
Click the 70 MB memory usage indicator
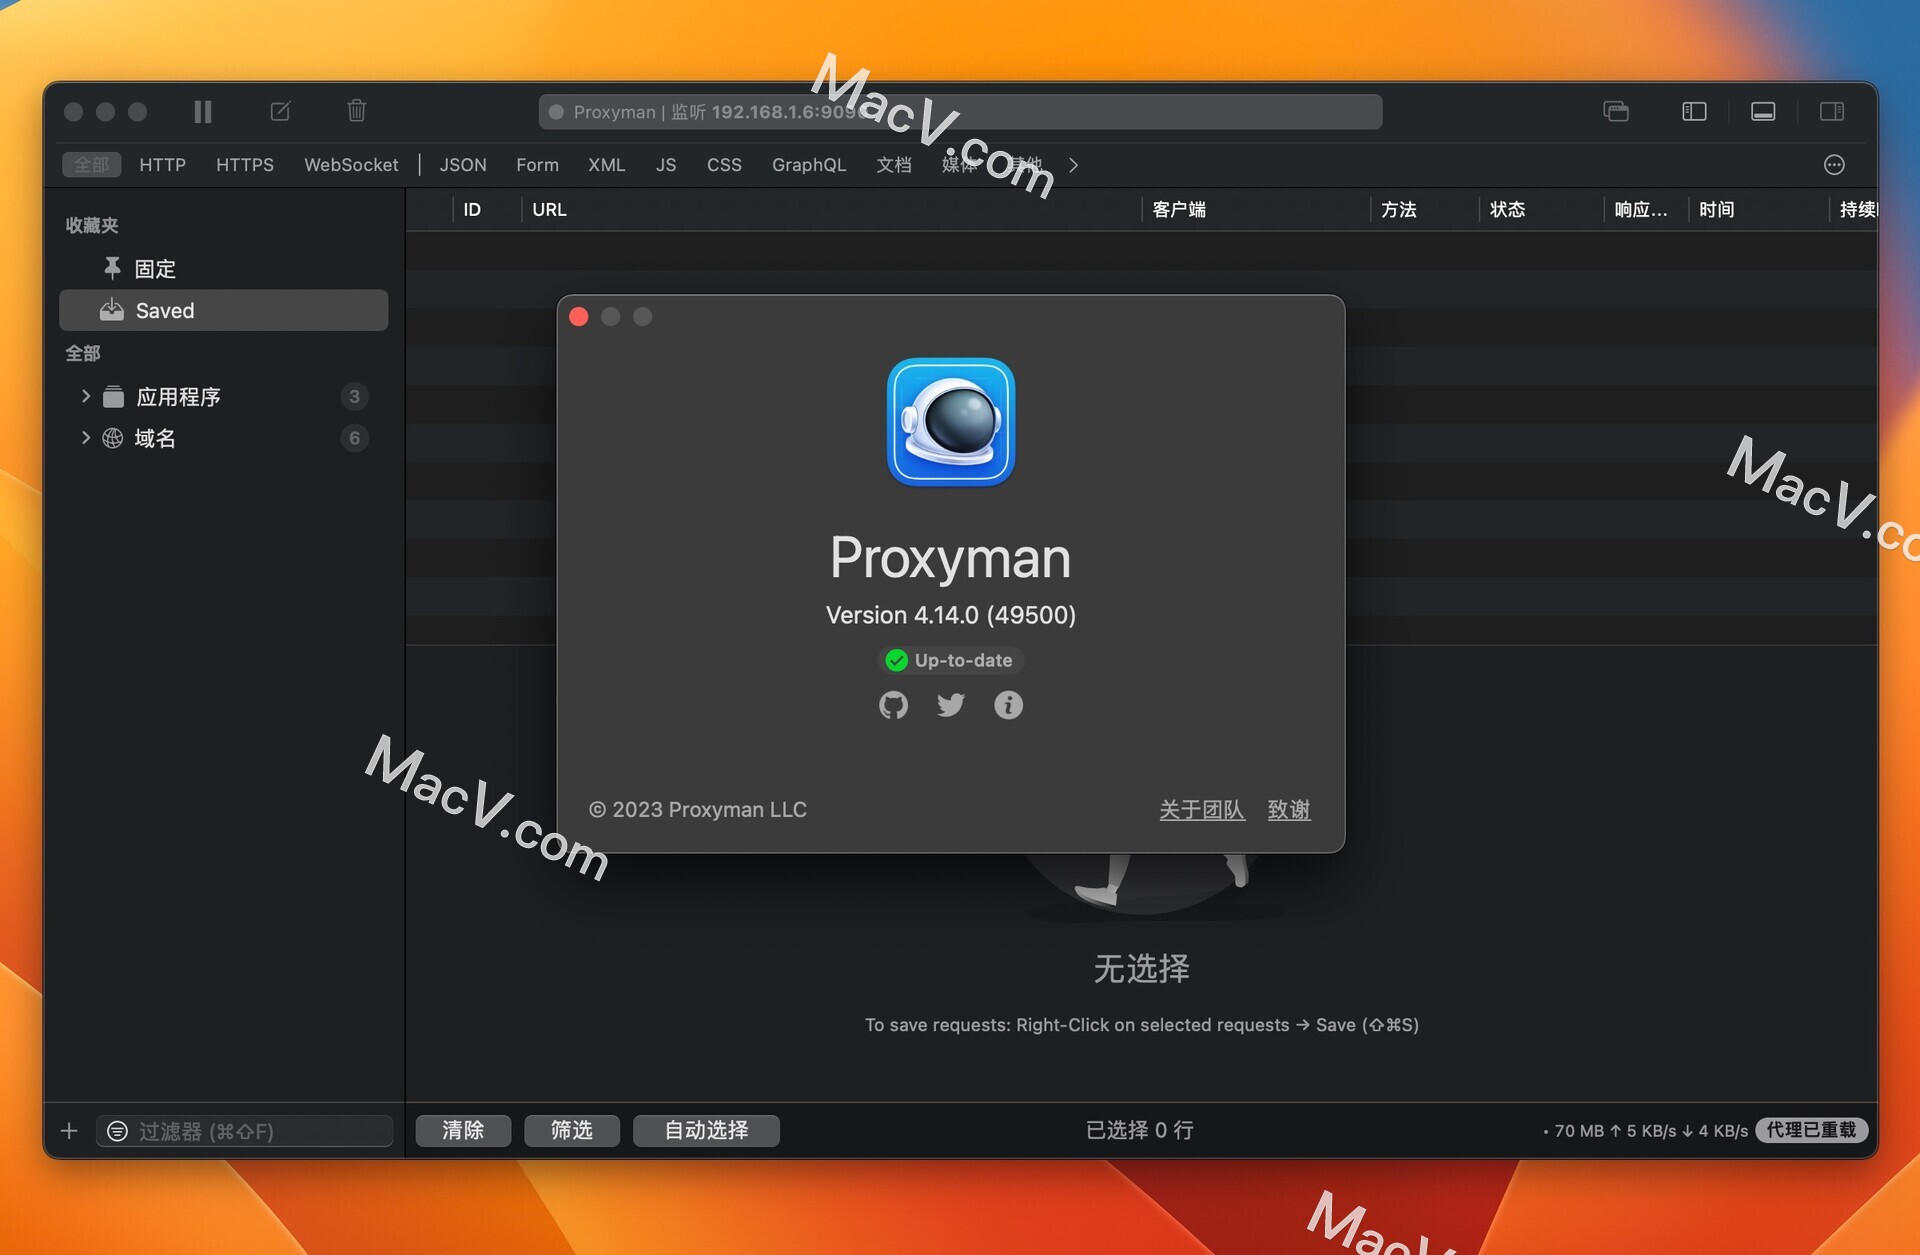[1579, 1131]
